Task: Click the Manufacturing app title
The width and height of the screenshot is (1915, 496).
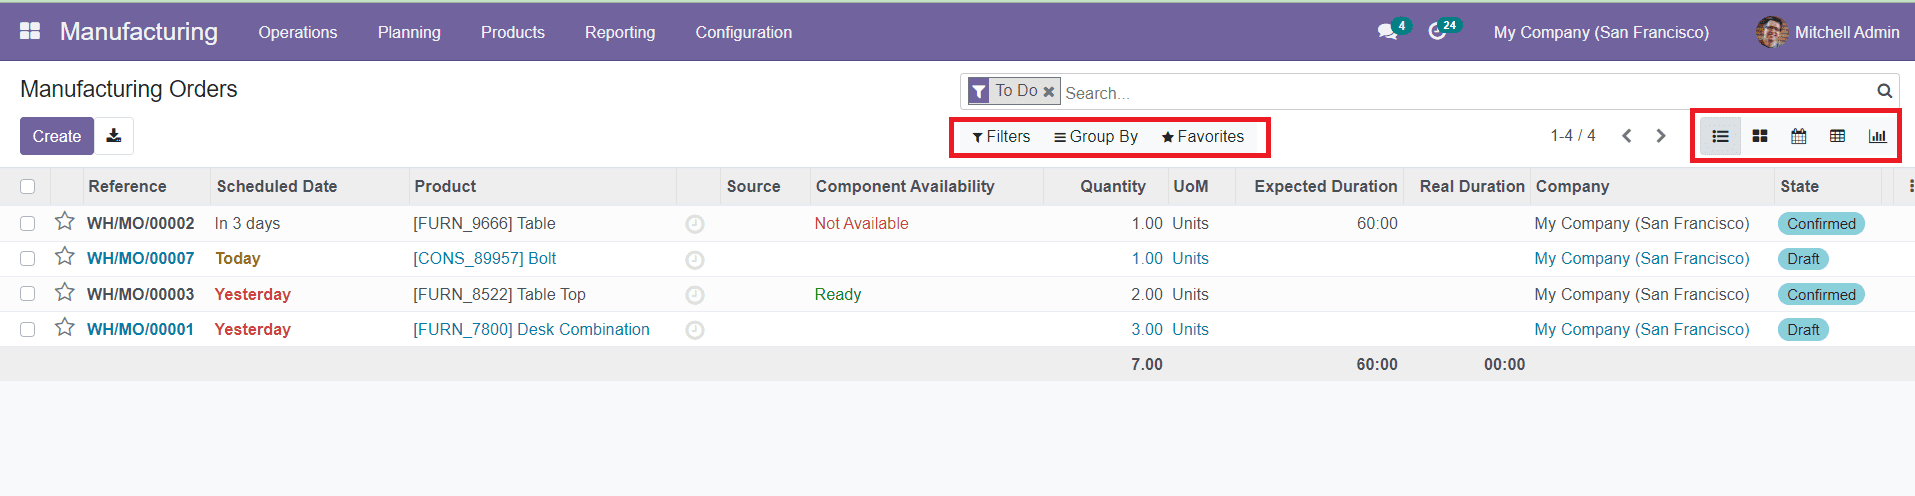Action: coord(139,31)
